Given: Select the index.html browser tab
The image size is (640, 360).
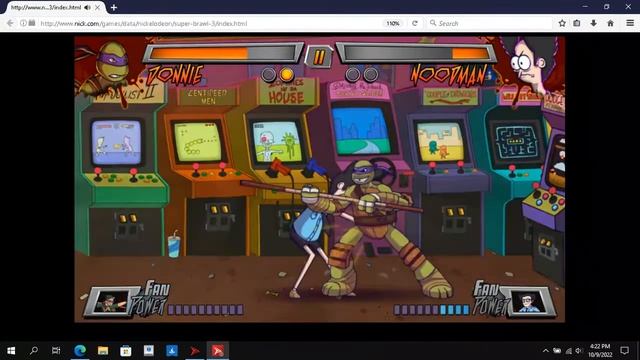Looking at the screenshot, I should (x=54, y=7).
